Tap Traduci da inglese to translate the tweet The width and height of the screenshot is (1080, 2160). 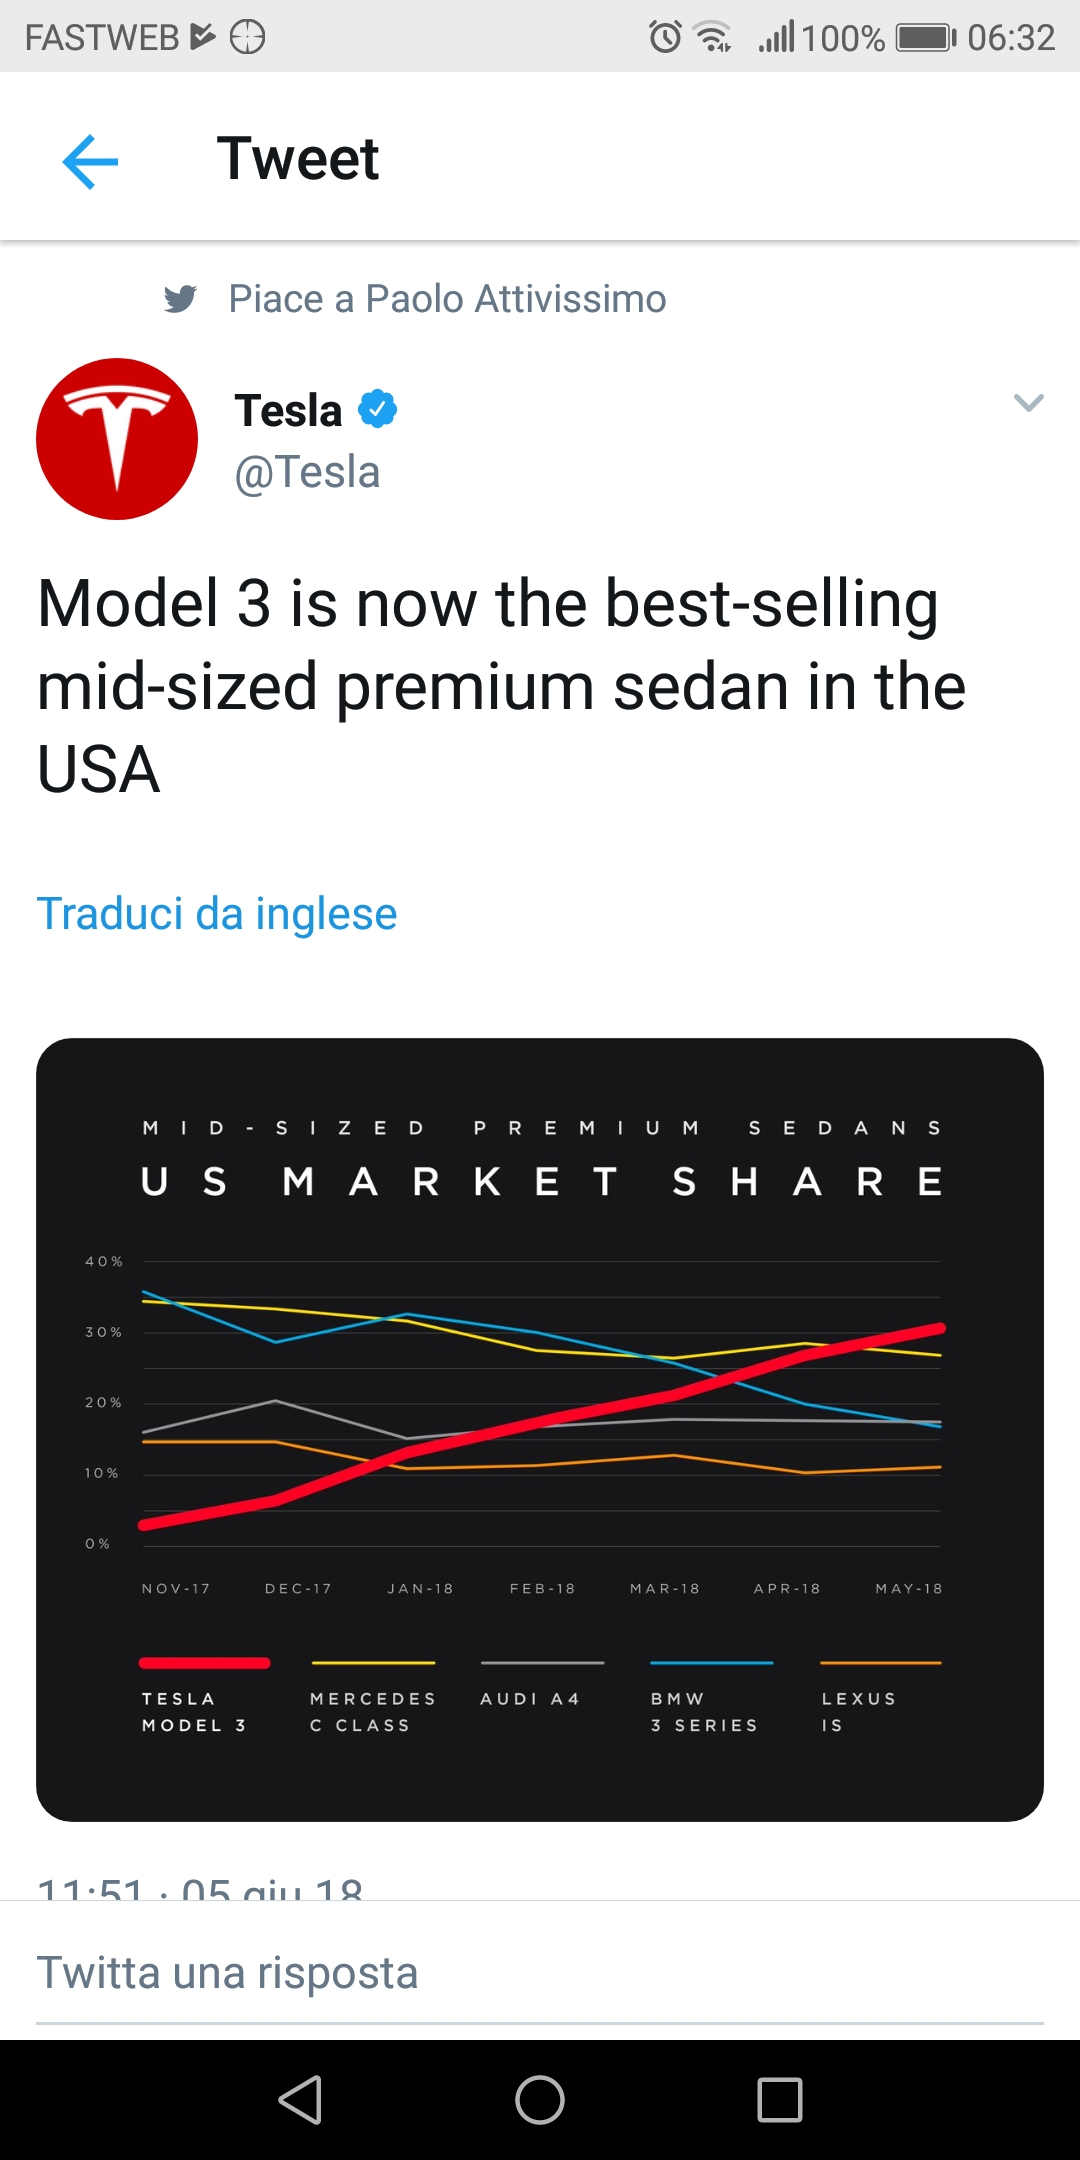pos(216,913)
